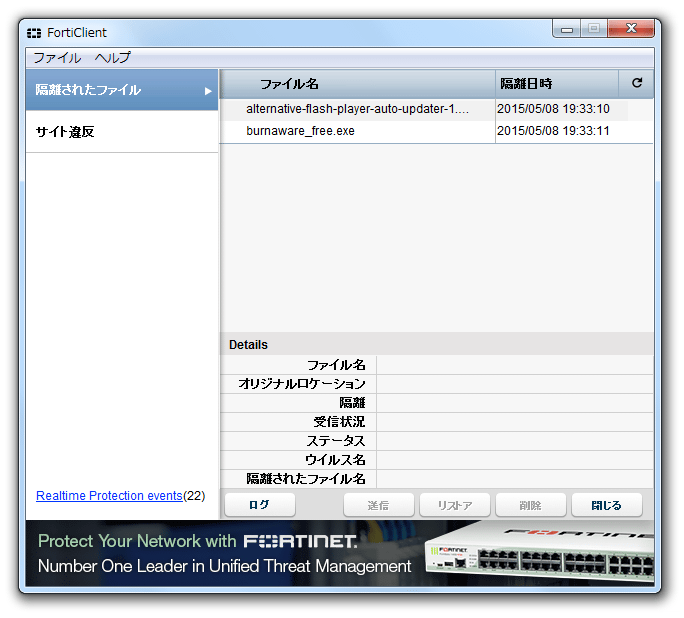Click the 受信状況 detail label
684x618 pixels.
[x=339, y=422]
